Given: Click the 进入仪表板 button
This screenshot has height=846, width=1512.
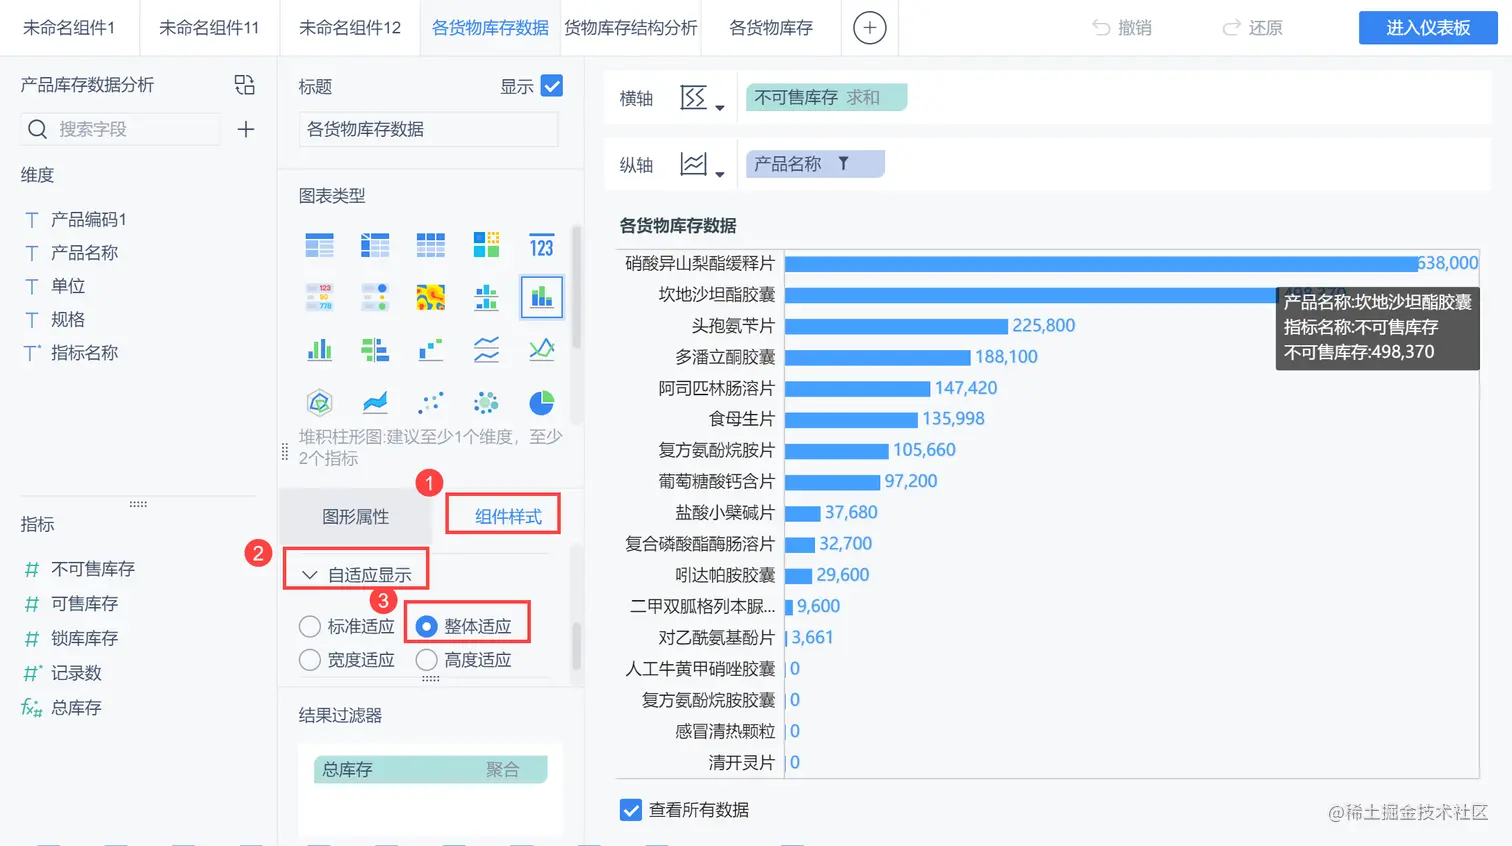Looking at the screenshot, I should [1427, 27].
